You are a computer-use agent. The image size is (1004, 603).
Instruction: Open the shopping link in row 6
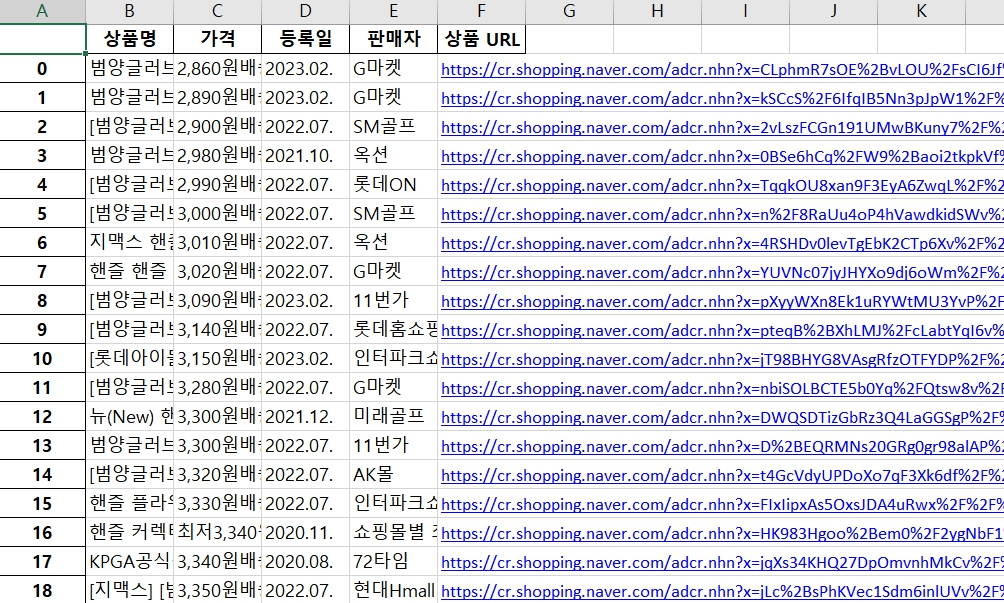[722, 243]
